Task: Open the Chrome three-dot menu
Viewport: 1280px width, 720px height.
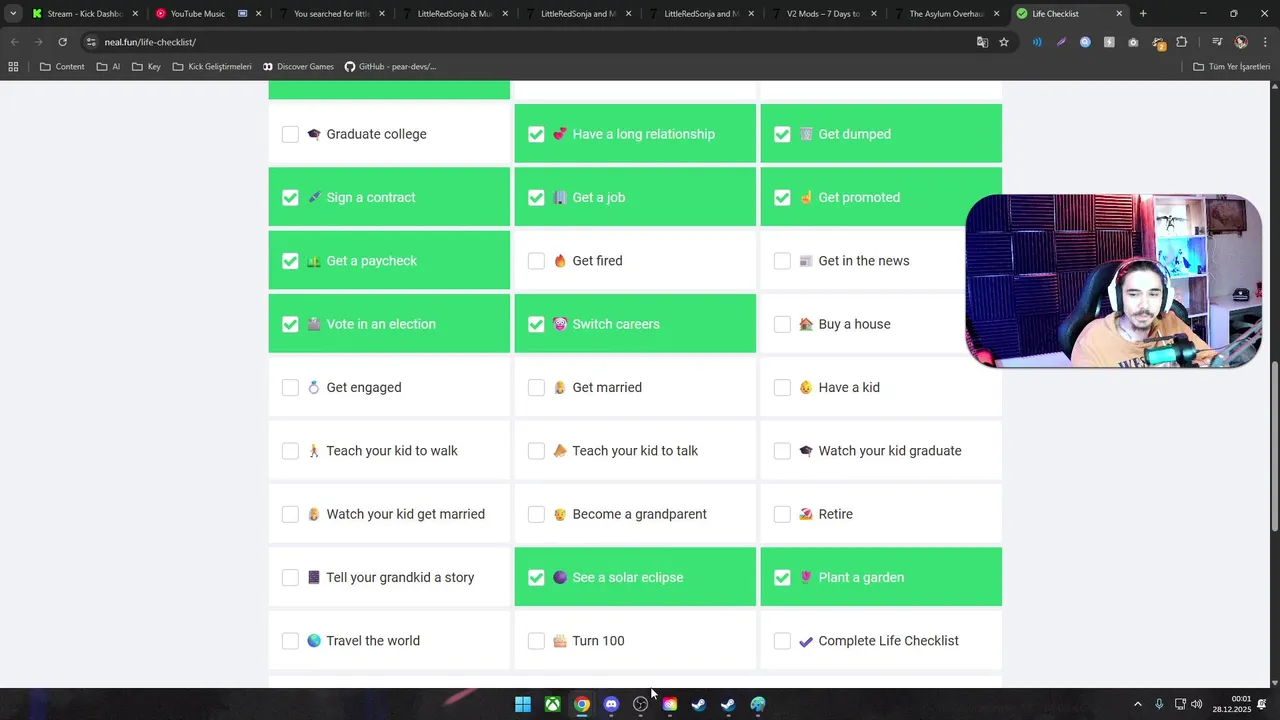Action: [x=1265, y=42]
